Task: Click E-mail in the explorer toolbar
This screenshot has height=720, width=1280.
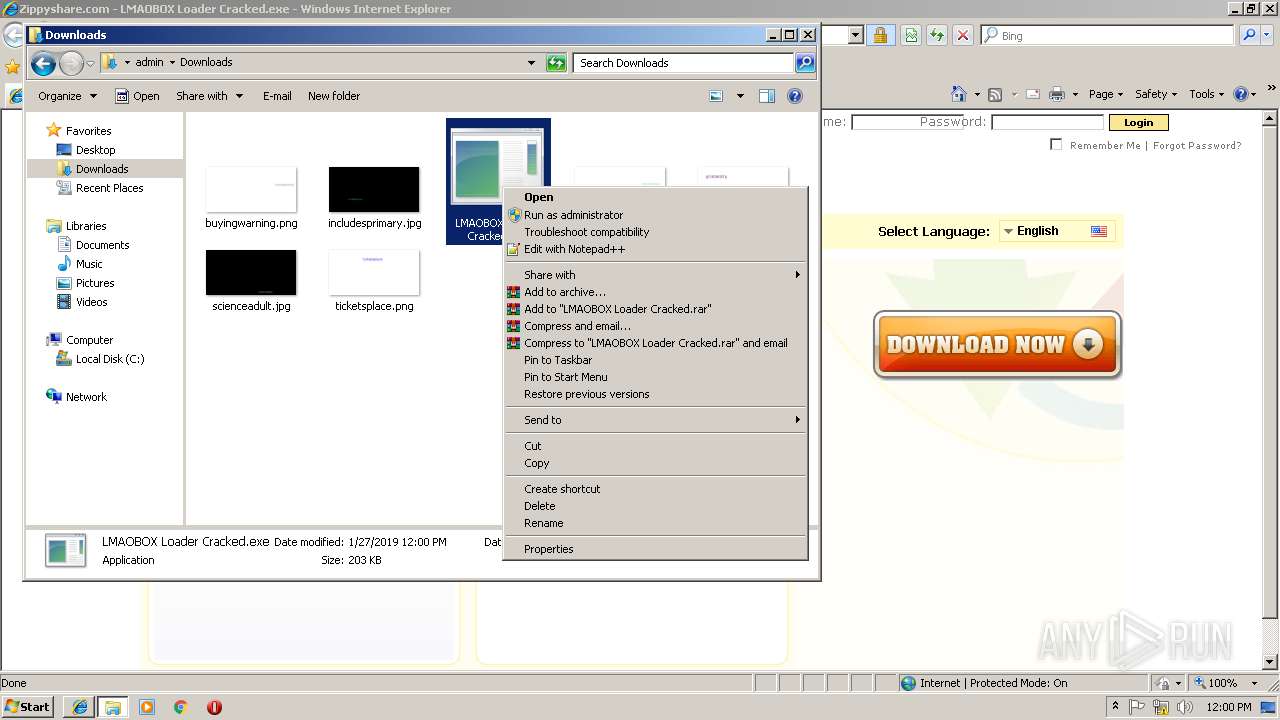Action: [x=277, y=96]
